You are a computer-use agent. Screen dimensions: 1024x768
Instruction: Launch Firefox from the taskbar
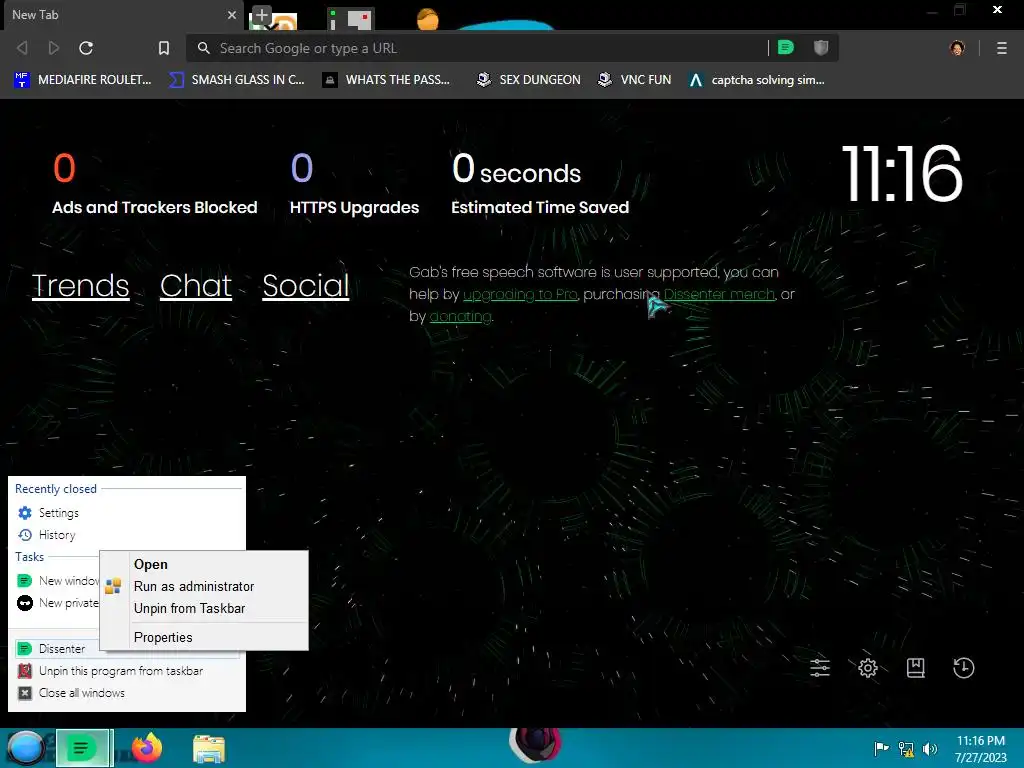147,748
